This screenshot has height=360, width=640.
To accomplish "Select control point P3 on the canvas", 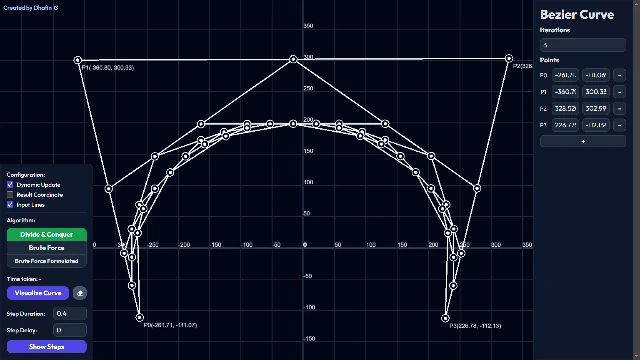I will 445,318.
